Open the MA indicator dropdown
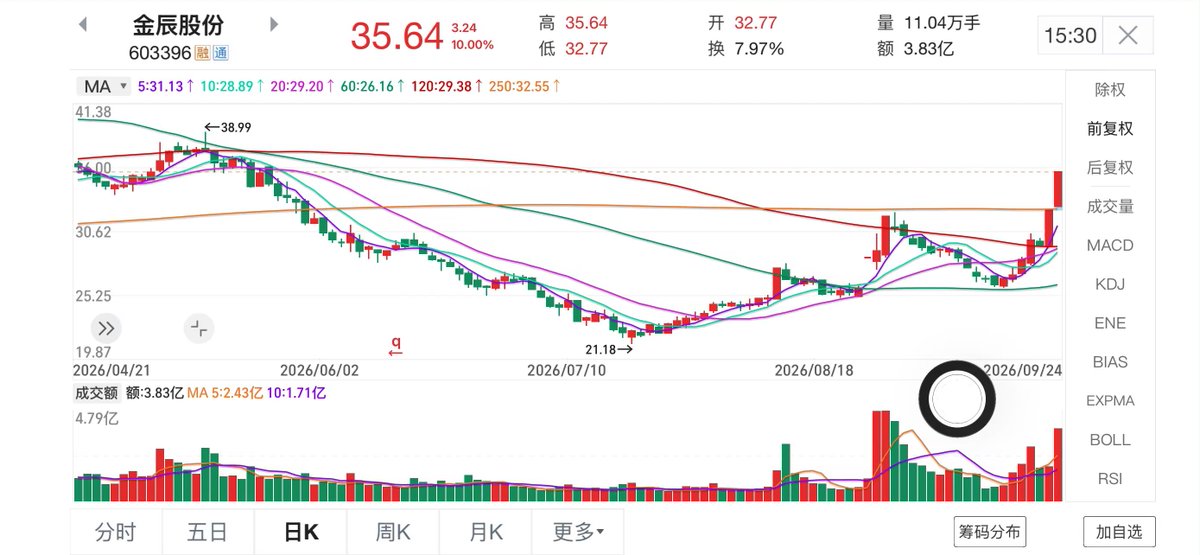The height and width of the screenshot is (555, 1200). [x=103, y=86]
